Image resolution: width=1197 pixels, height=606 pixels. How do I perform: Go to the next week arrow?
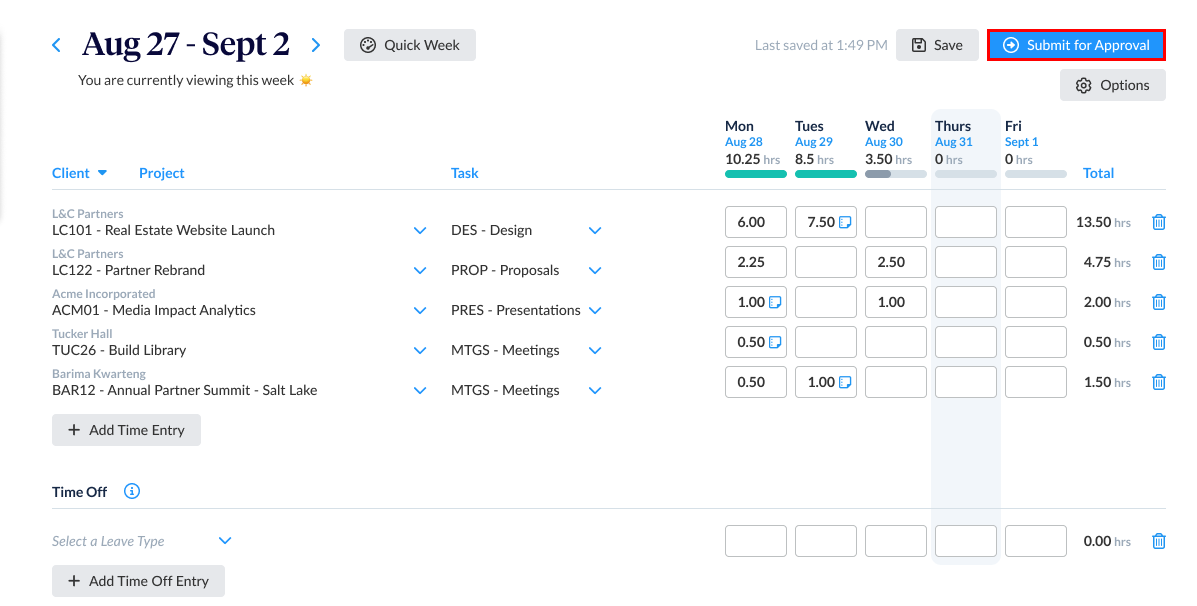coord(315,45)
